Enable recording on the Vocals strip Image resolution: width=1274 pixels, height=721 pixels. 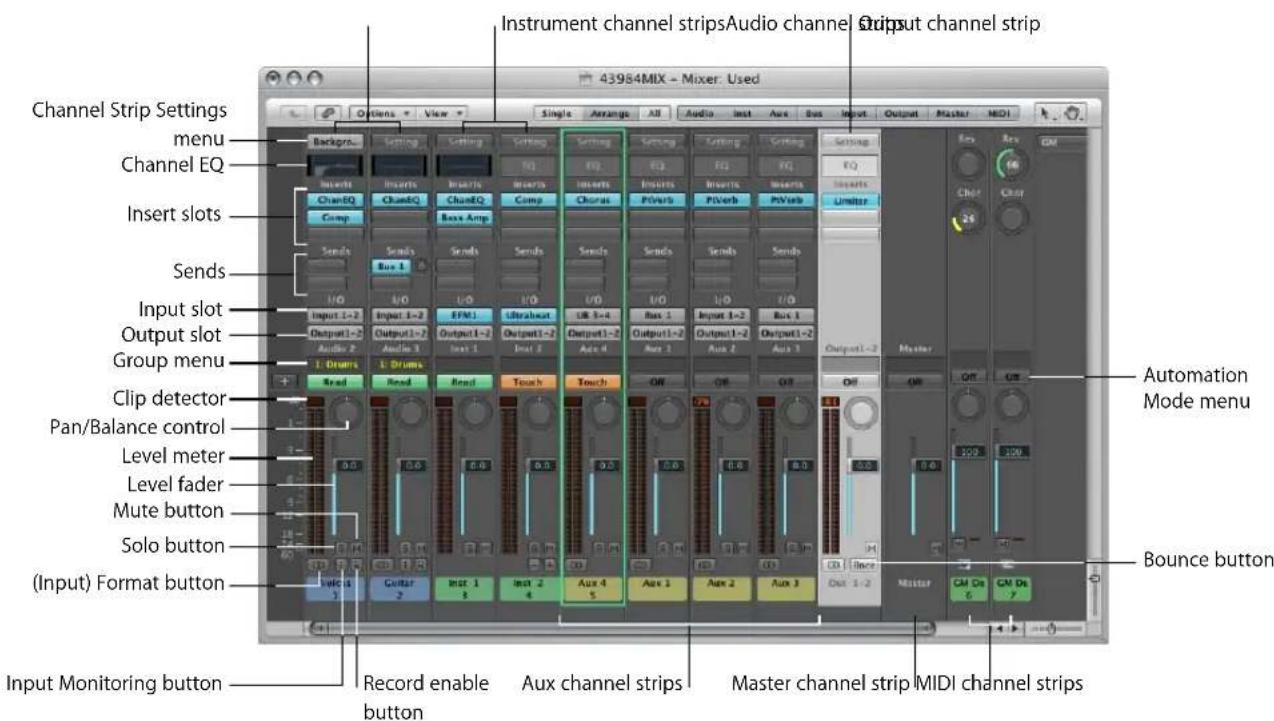(357, 566)
